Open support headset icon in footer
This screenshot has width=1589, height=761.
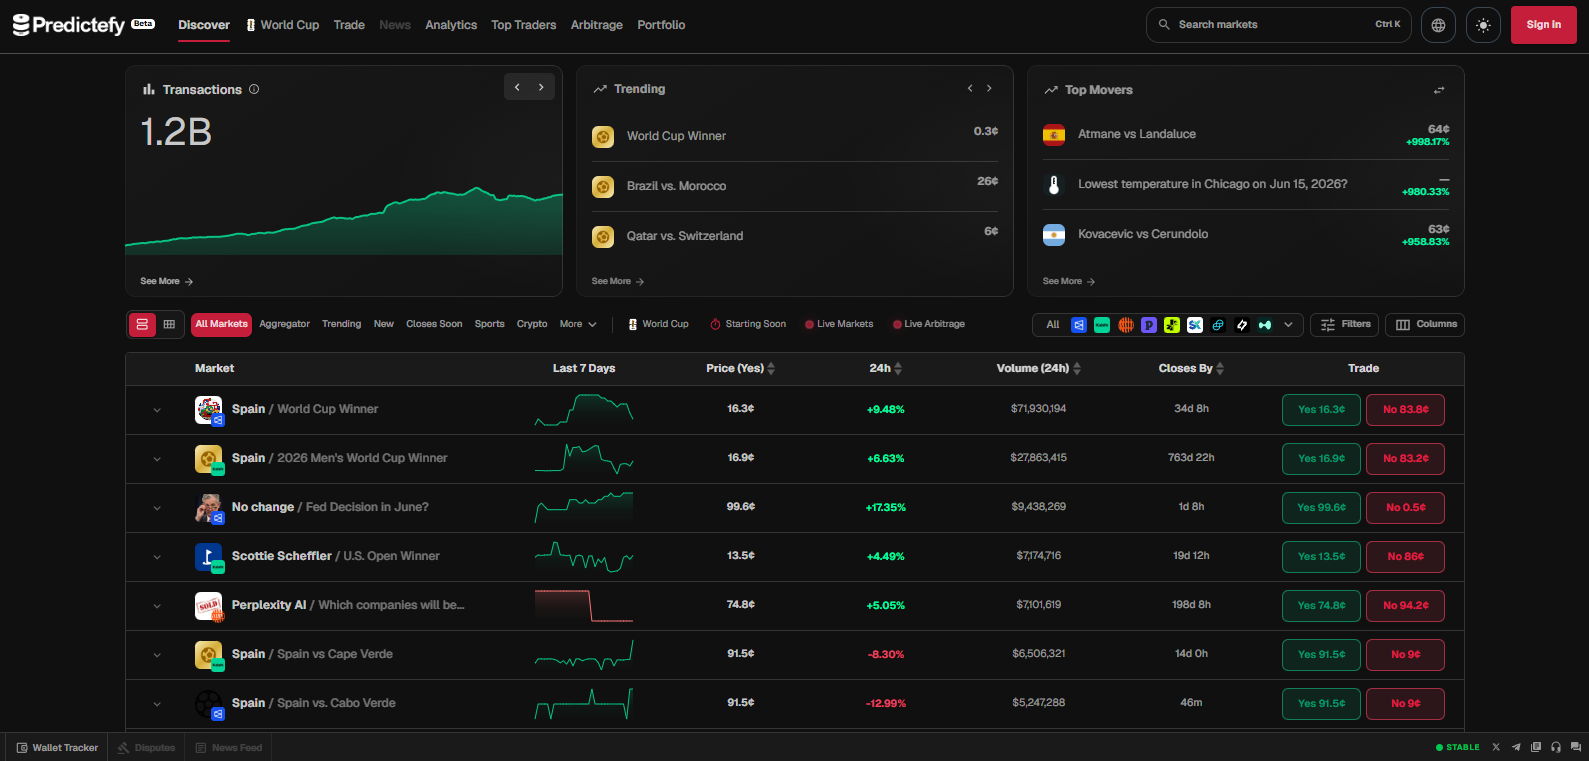[1555, 747]
